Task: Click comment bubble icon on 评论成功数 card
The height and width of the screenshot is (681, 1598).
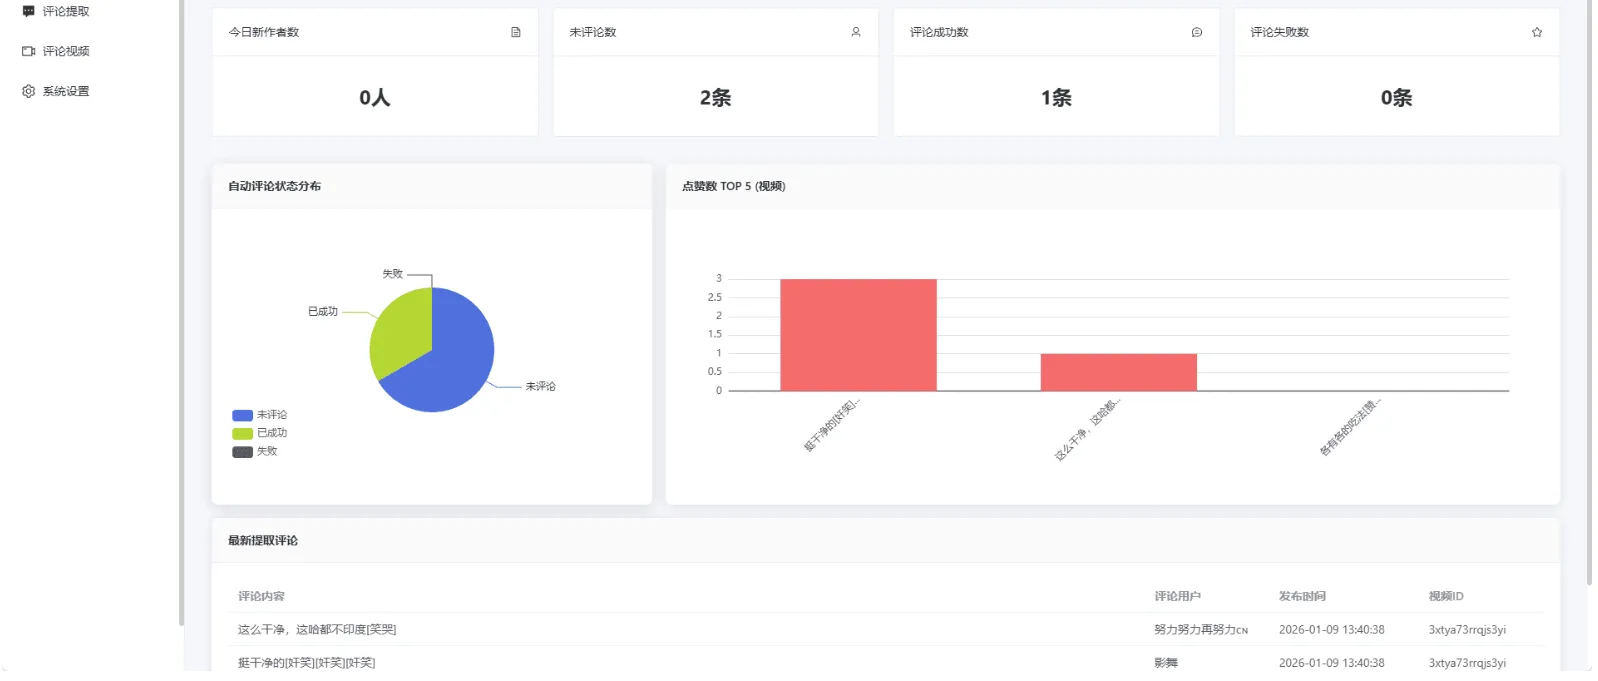Action: pos(1196,32)
